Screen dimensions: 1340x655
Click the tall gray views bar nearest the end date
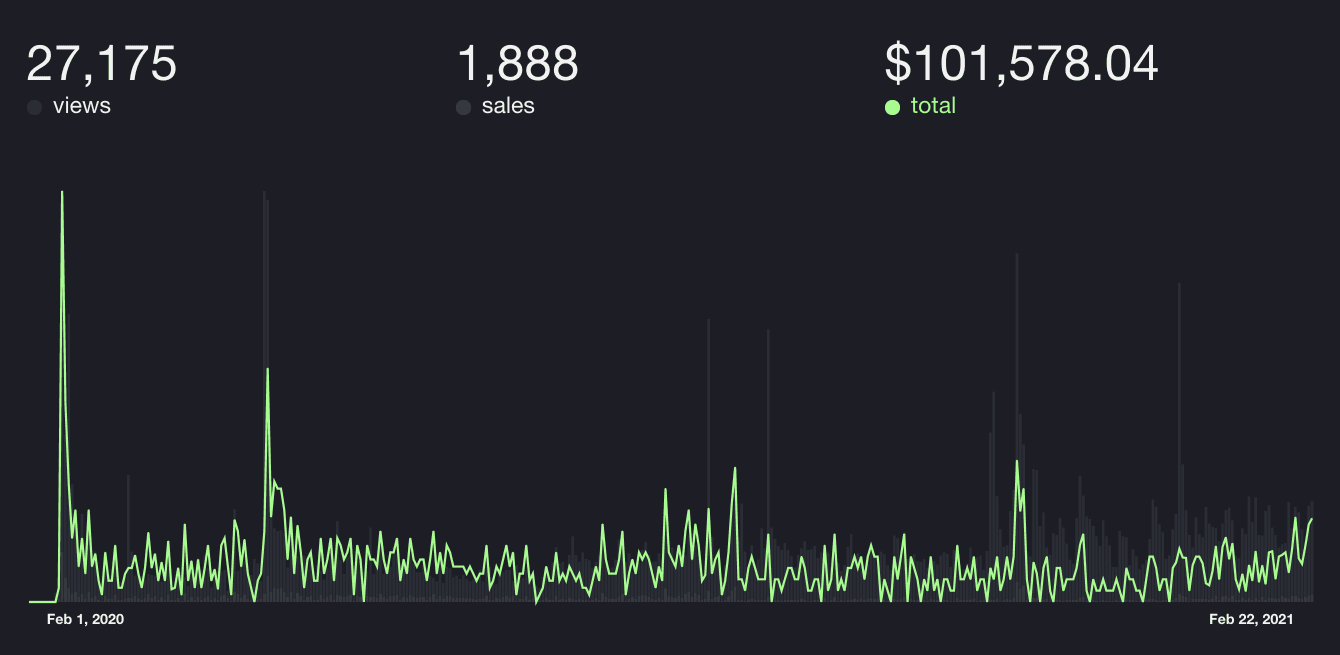[x=1179, y=285]
